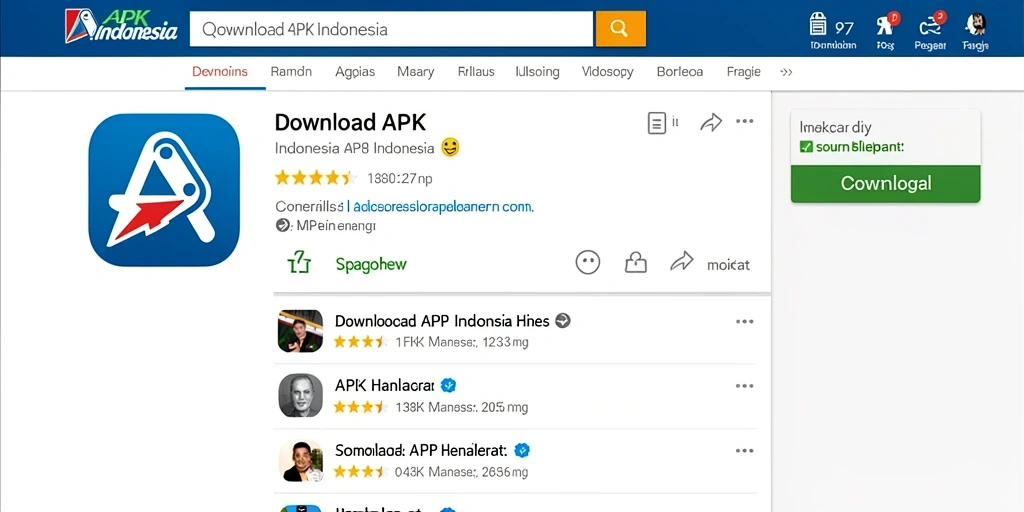Screen dimensions: 1024x512
Task: Select the Maary tab
Action: 415,72
